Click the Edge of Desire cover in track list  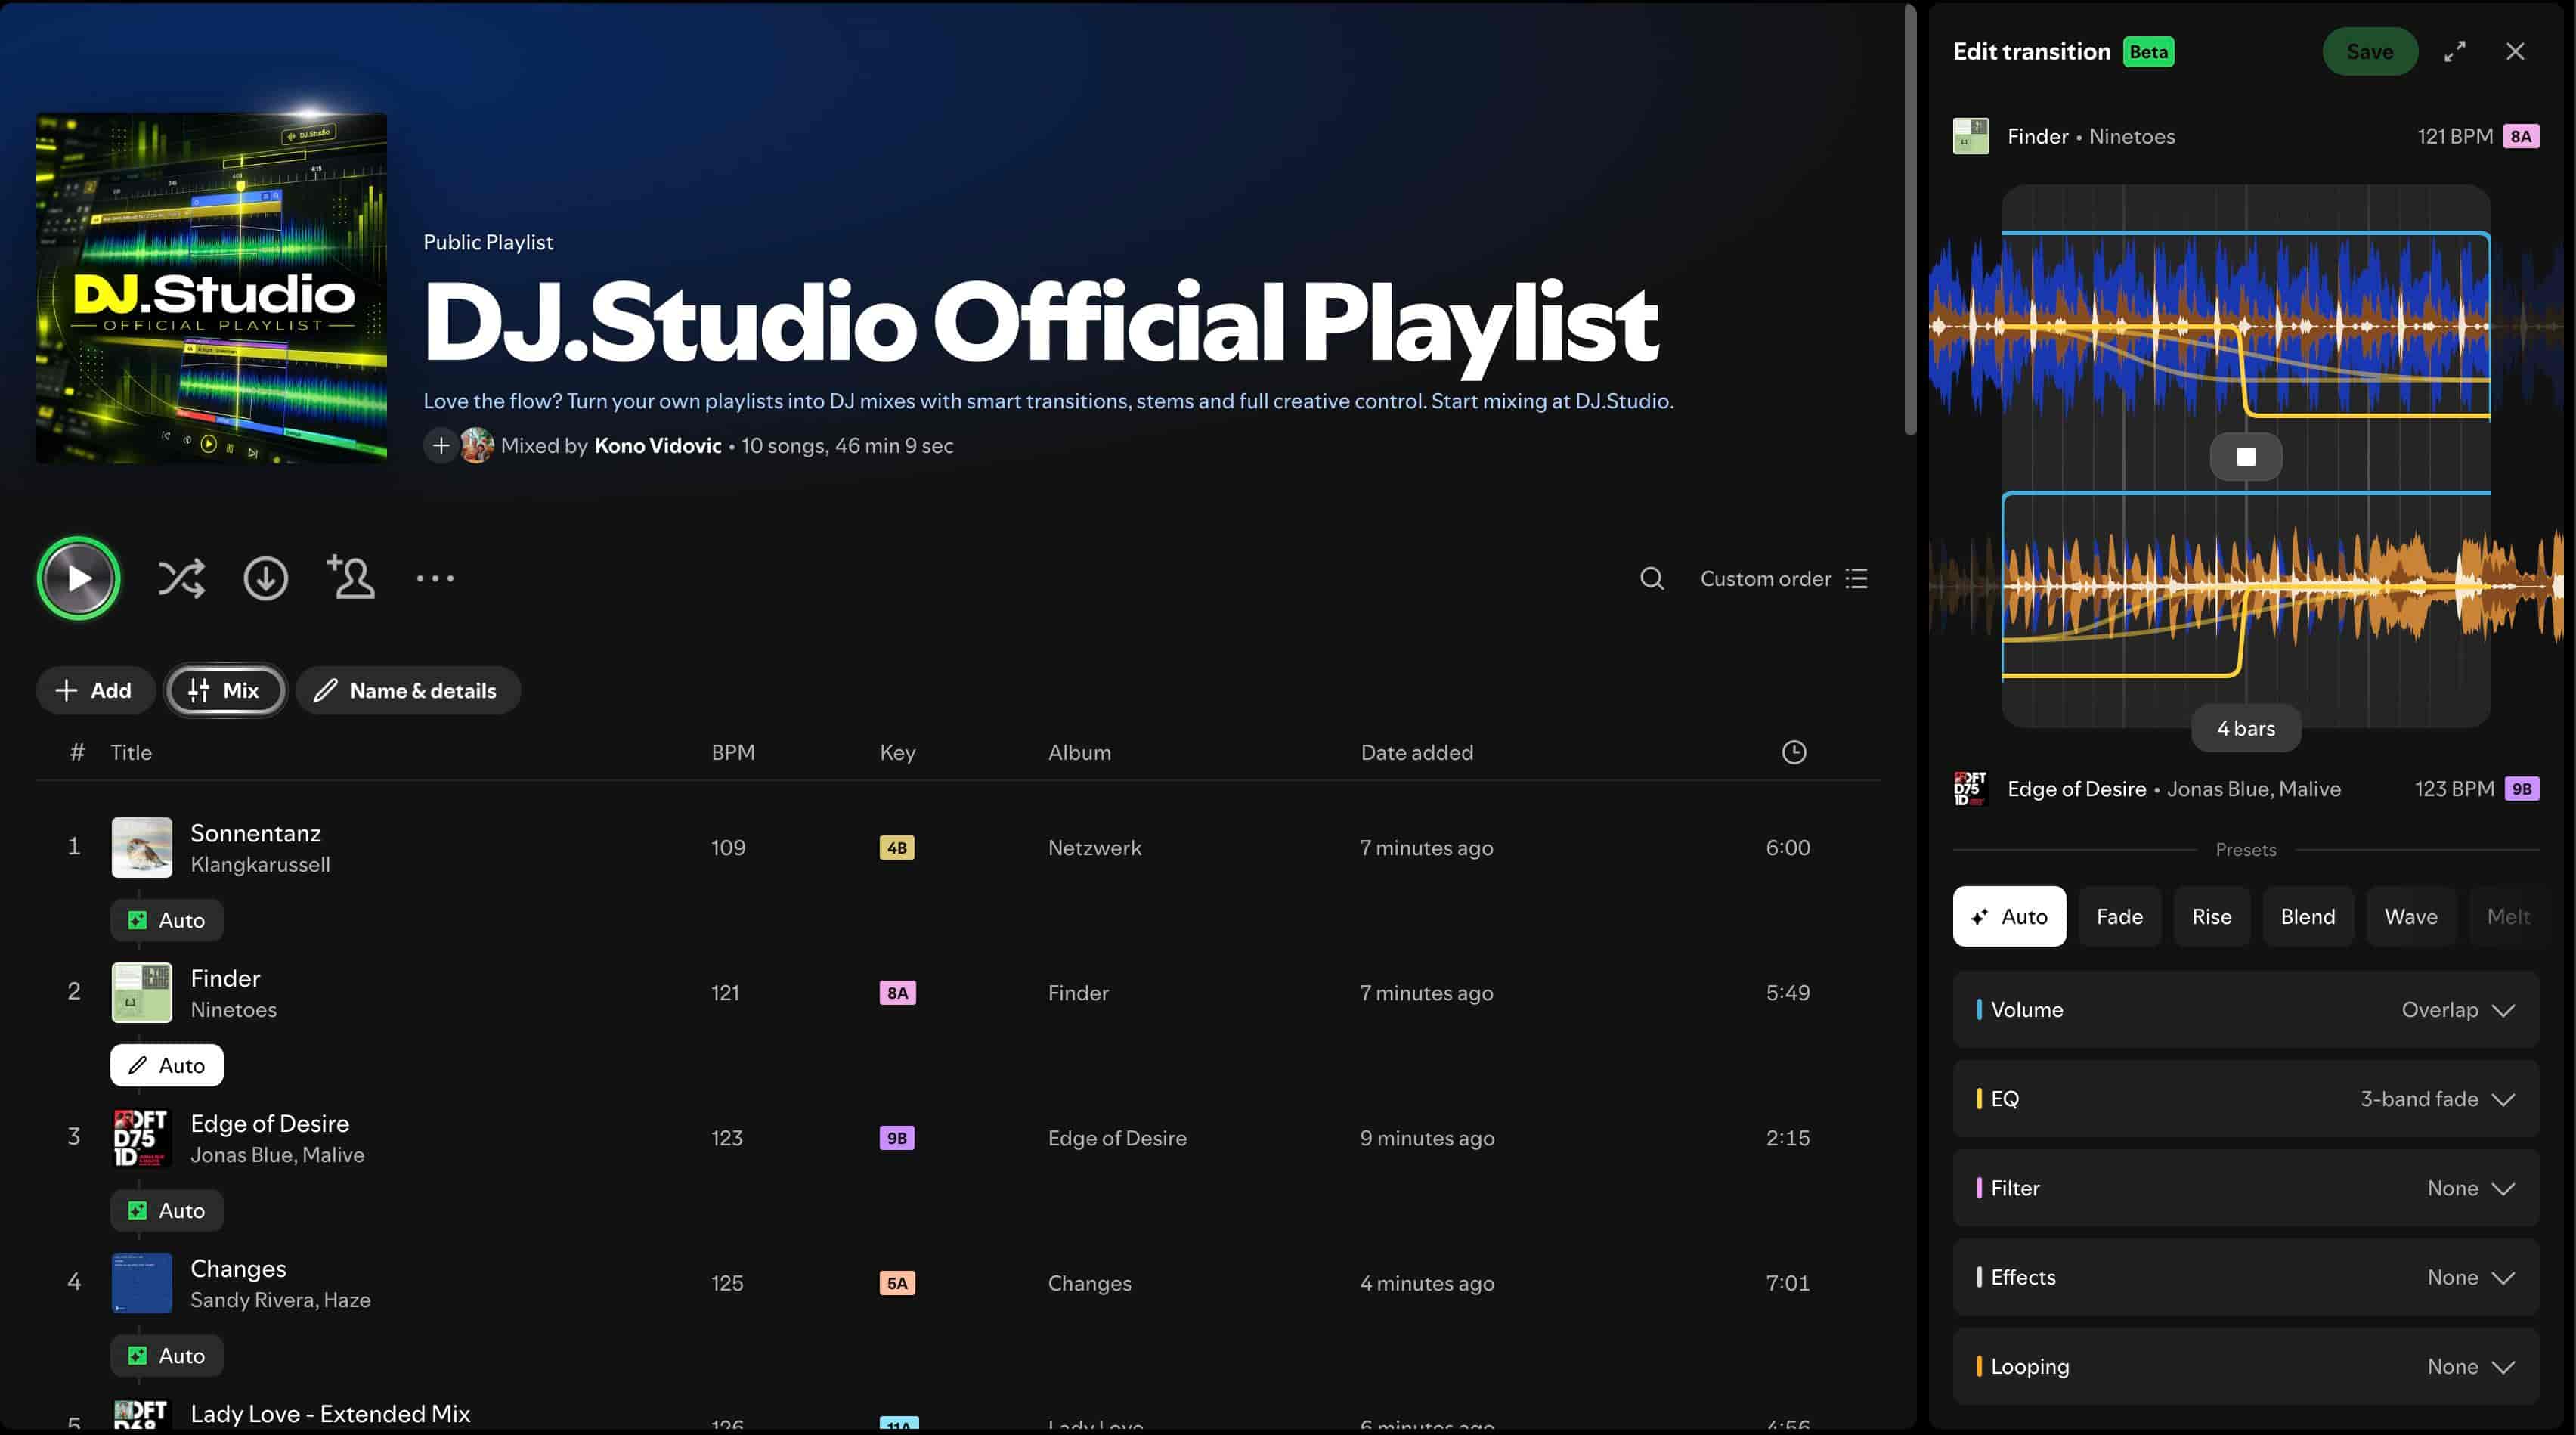pyautogui.click(x=141, y=1137)
